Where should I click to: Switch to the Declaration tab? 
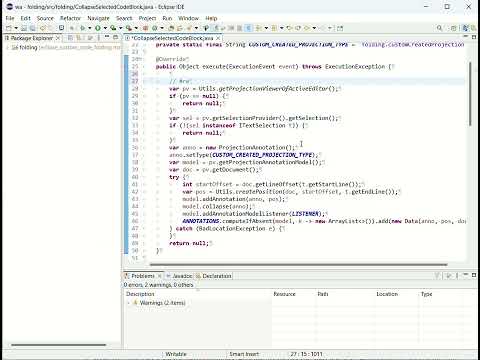click(x=214, y=276)
